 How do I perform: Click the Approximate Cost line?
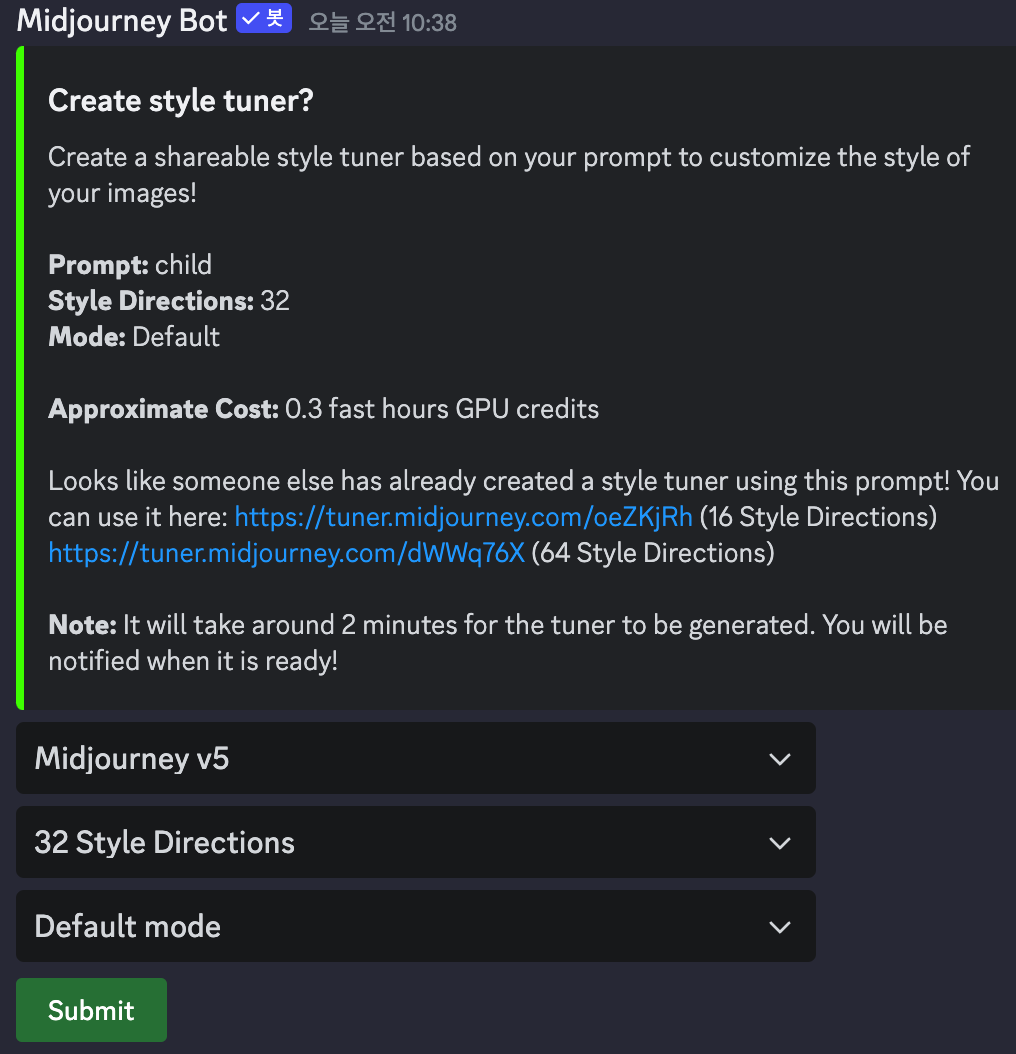click(x=323, y=409)
